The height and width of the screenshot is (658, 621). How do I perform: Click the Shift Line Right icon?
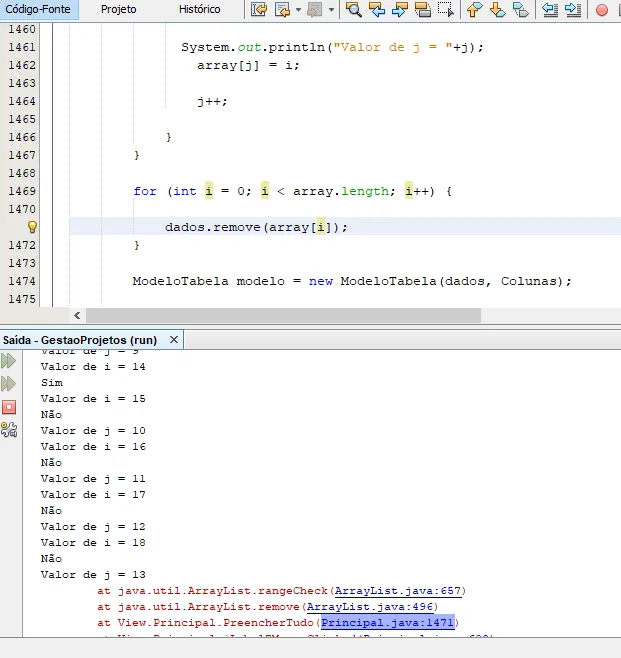[x=572, y=10]
